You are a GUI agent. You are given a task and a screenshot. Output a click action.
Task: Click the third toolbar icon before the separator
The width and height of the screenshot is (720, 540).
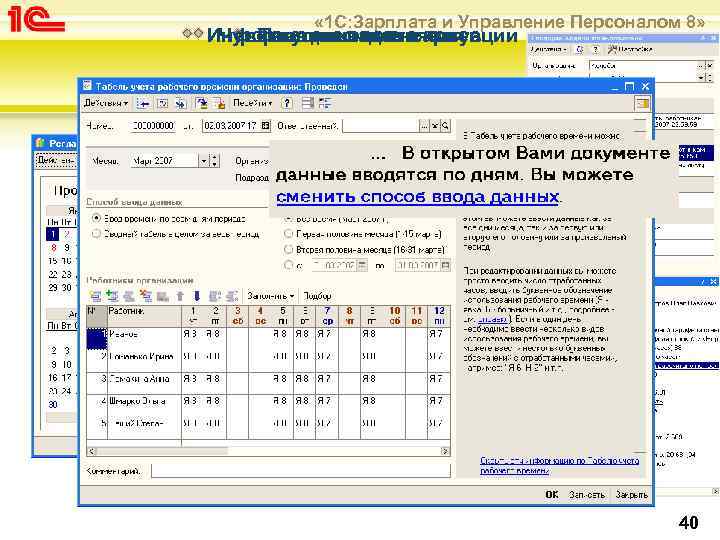(180, 104)
